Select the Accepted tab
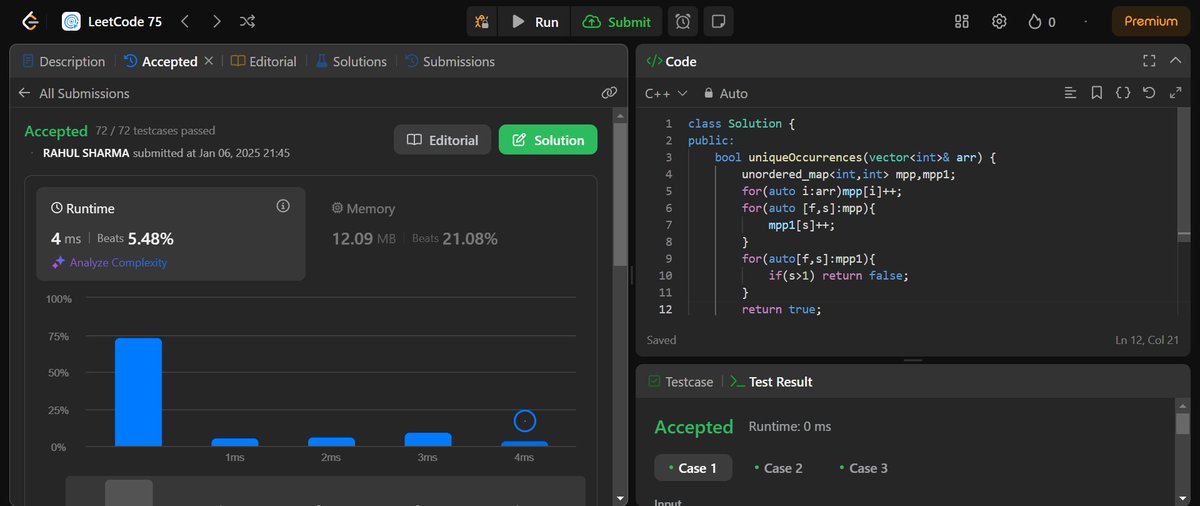This screenshot has height=506, width=1200. point(160,61)
